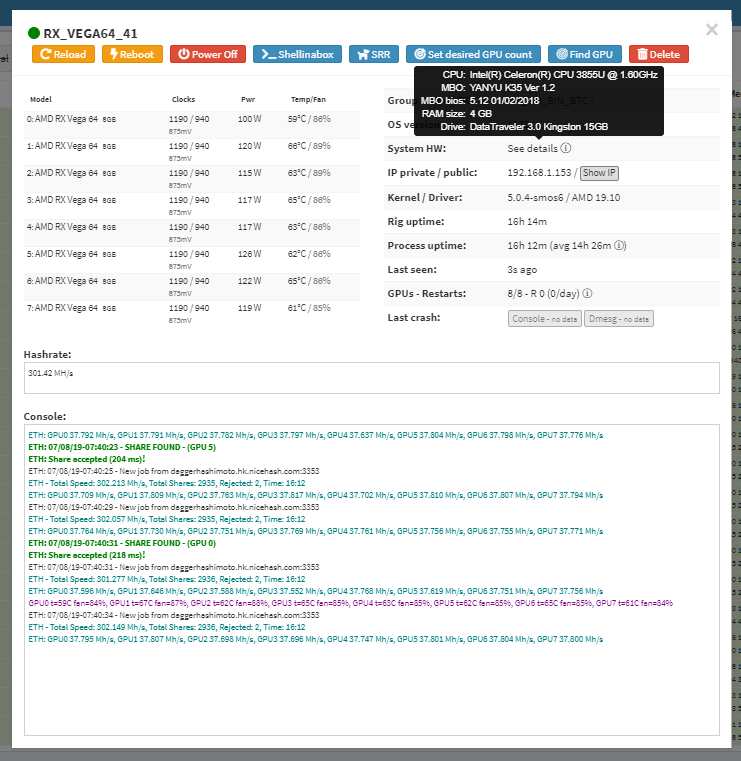The image size is (741, 761).
Task: Delete this rig
Action: [x=659, y=54]
